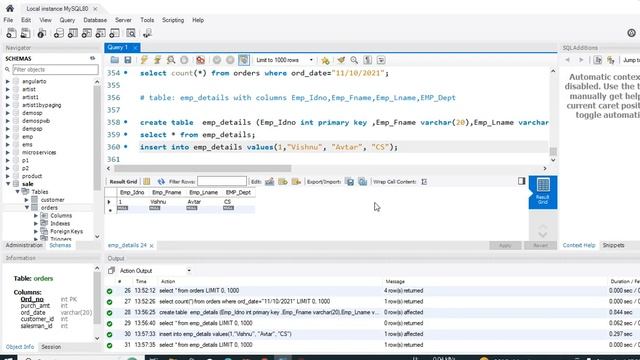Click the delete selected rows icon
This screenshot has height=360, width=640.
296,182
